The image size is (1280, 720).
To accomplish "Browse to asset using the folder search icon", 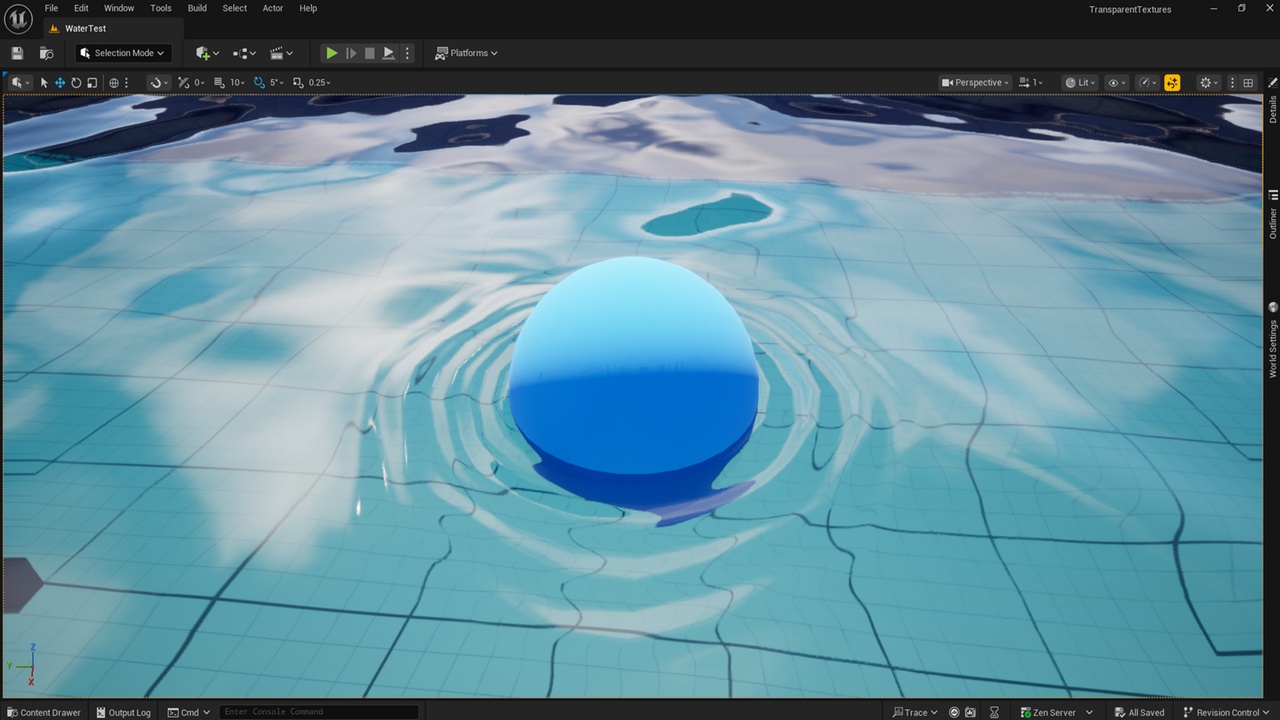I will pos(46,53).
